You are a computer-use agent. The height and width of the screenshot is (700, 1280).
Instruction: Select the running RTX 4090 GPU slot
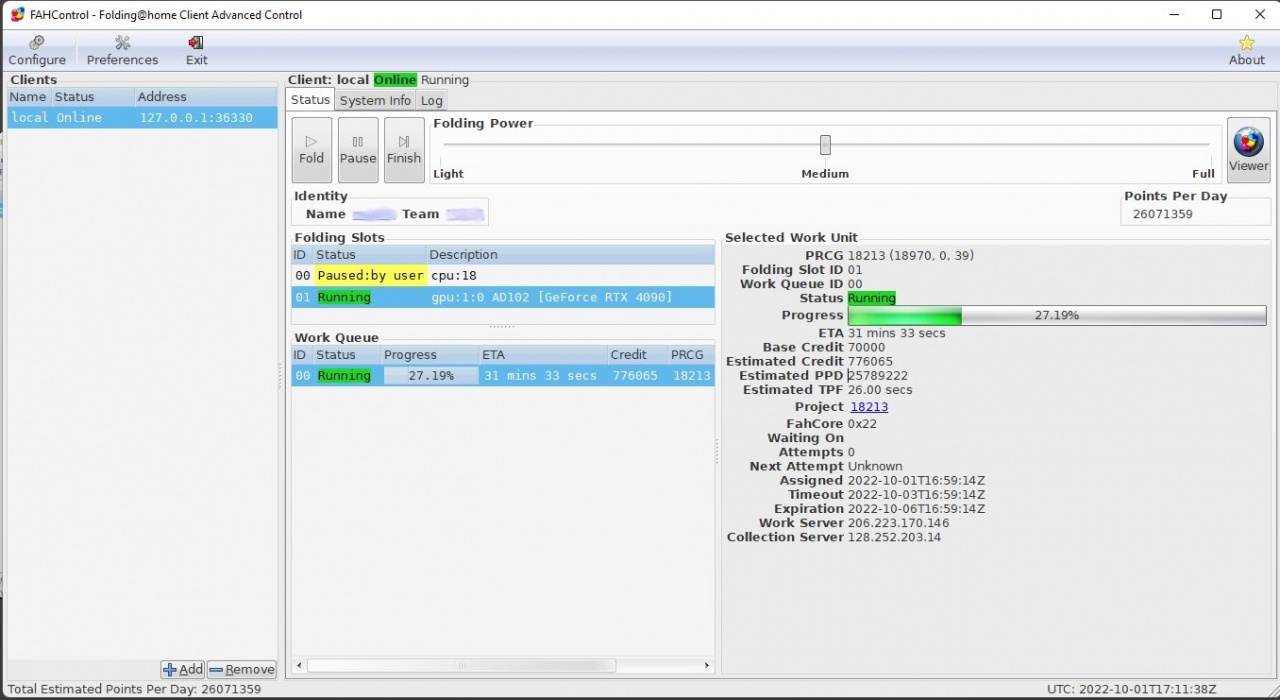click(x=503, y=297)
